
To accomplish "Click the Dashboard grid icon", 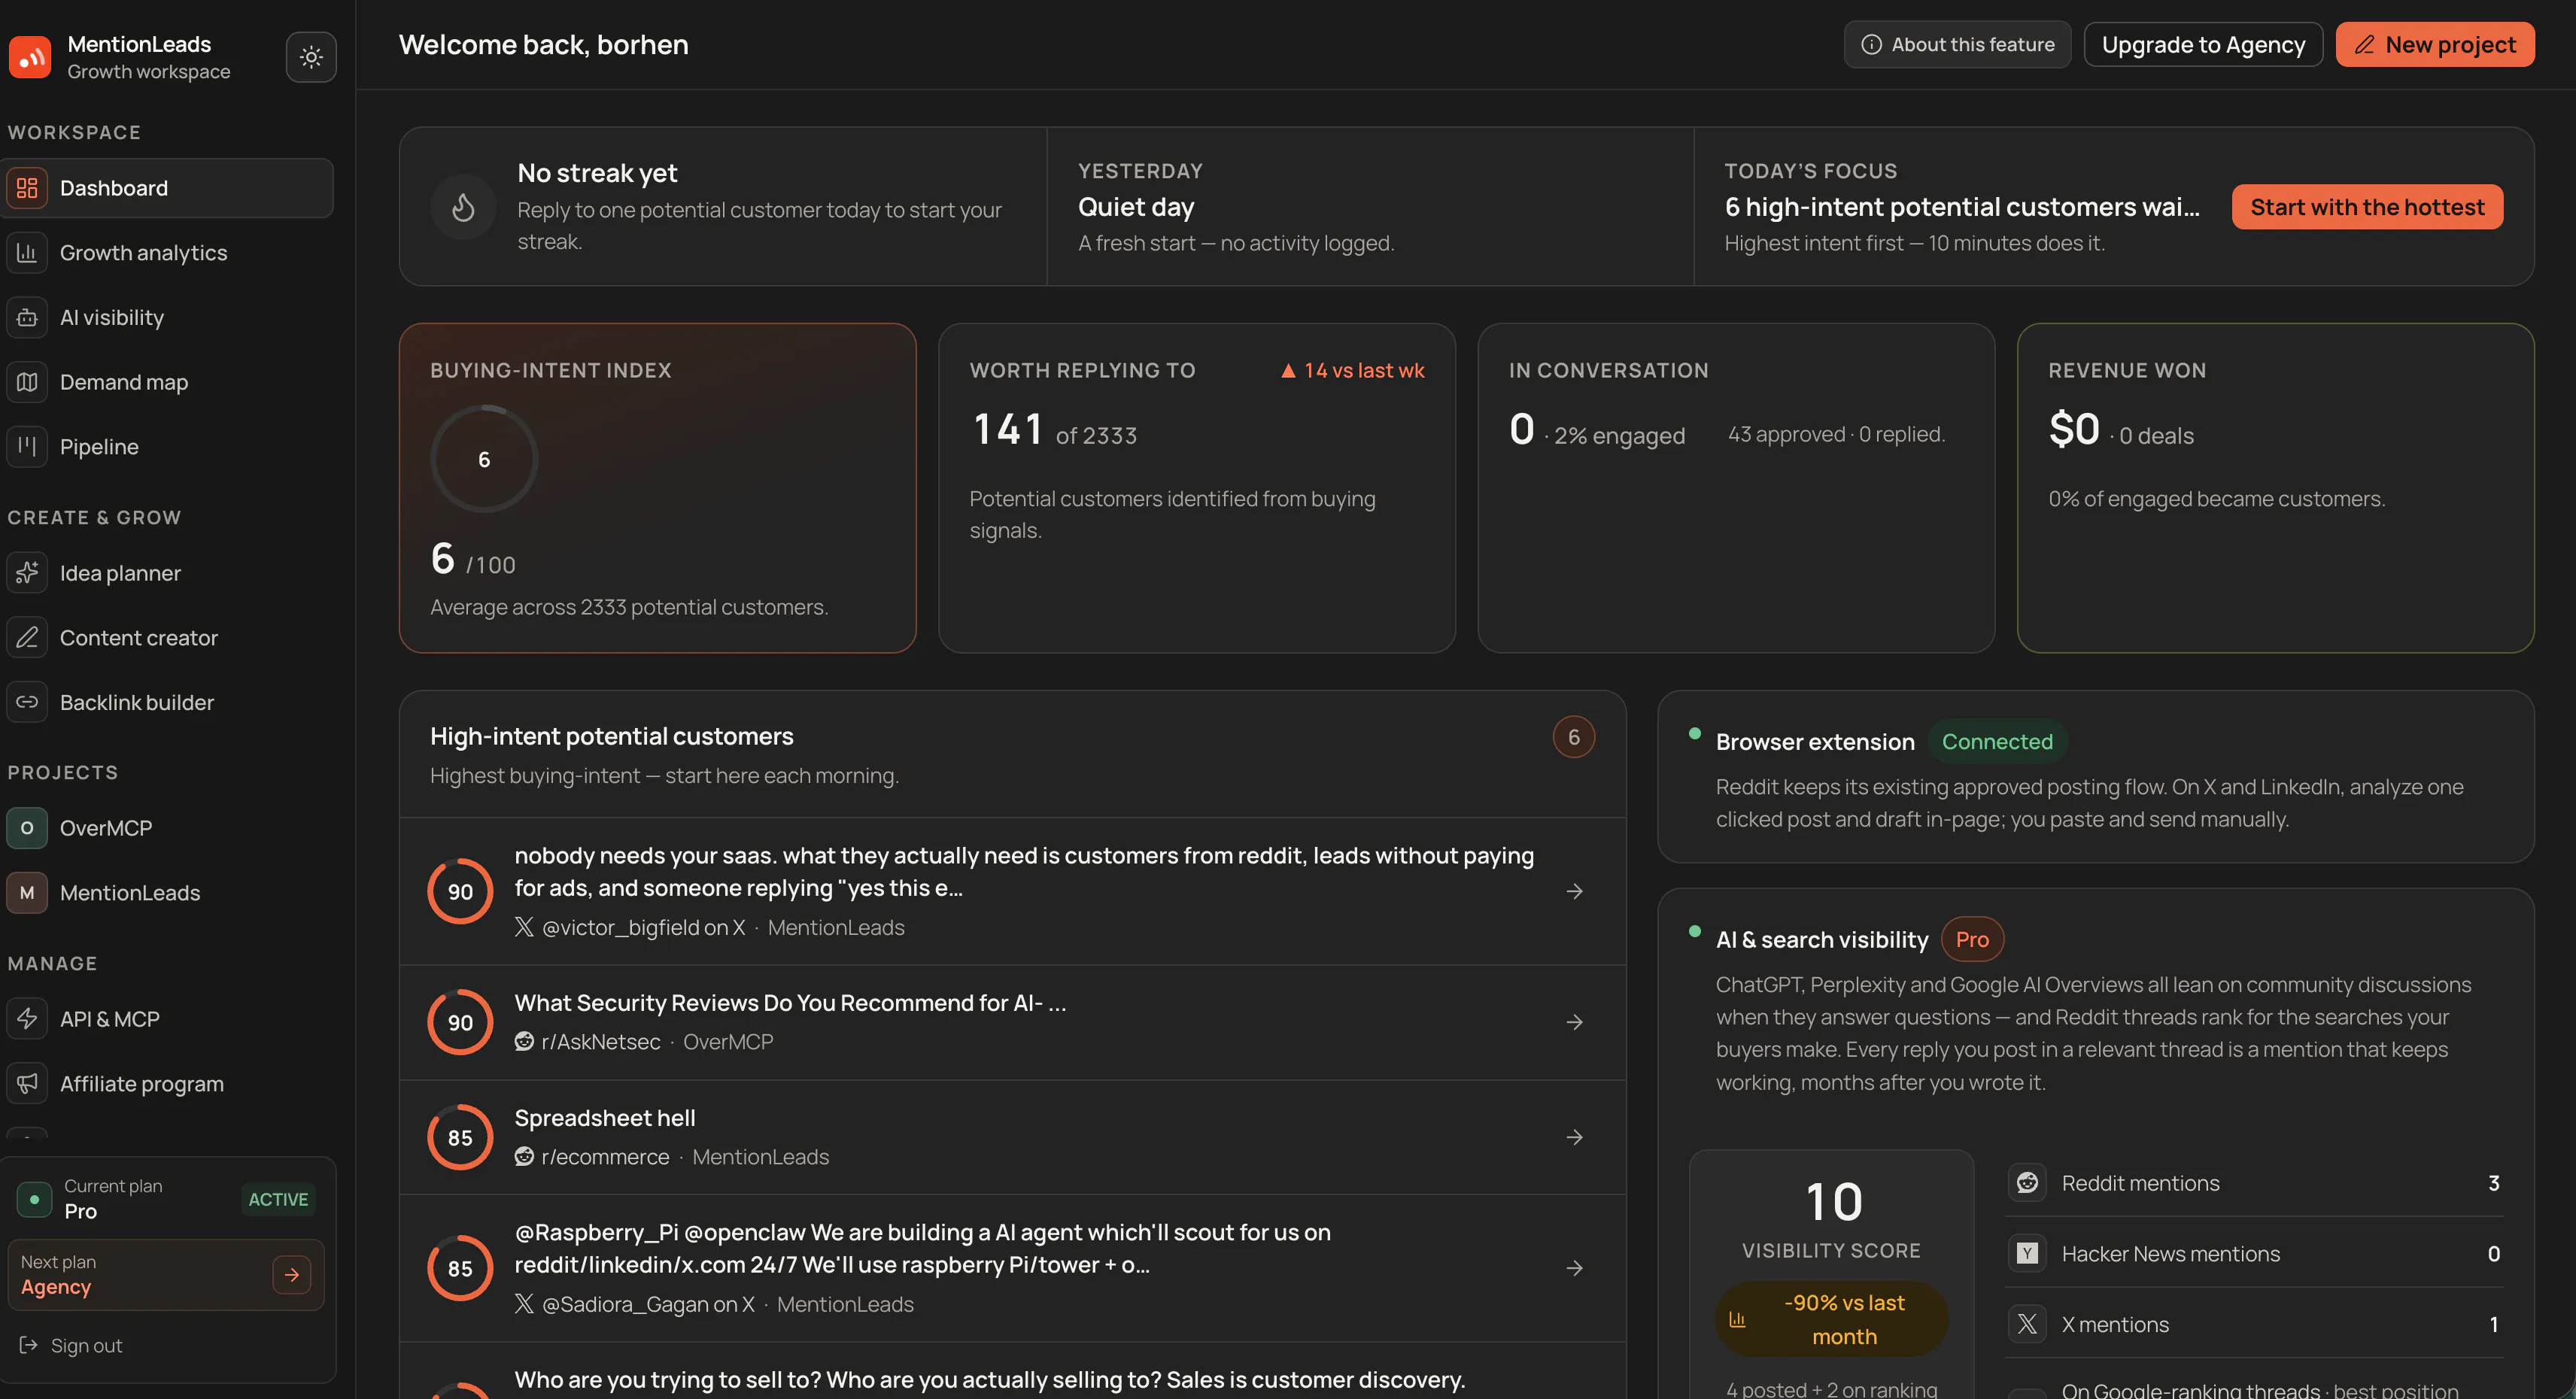I will point(27,188).
